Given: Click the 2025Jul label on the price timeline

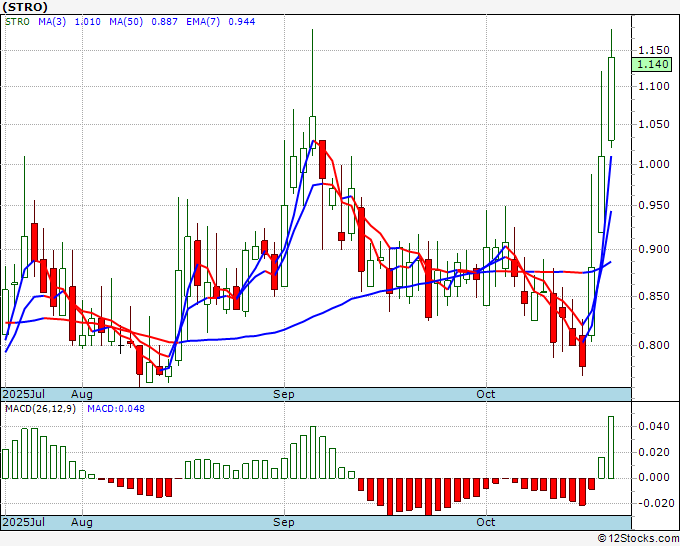Looking at the screenshot, I should [x=24, y=395].
